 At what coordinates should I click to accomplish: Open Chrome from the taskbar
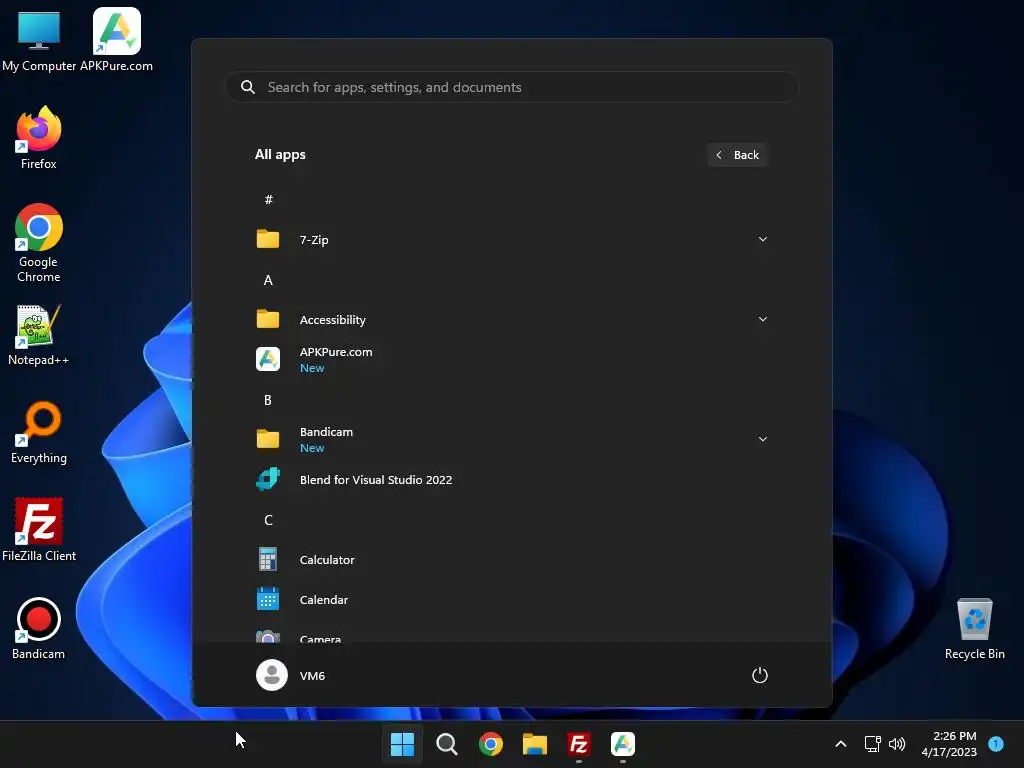(490, 744)
